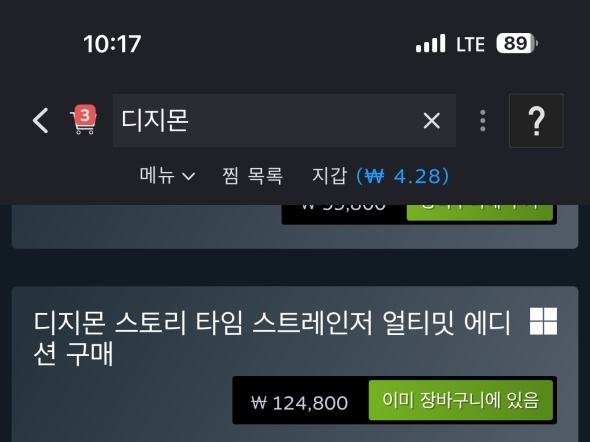This screenshot has height=442, width=590.
Task: Go back with the left arrow icon
Action: [41, 120]
